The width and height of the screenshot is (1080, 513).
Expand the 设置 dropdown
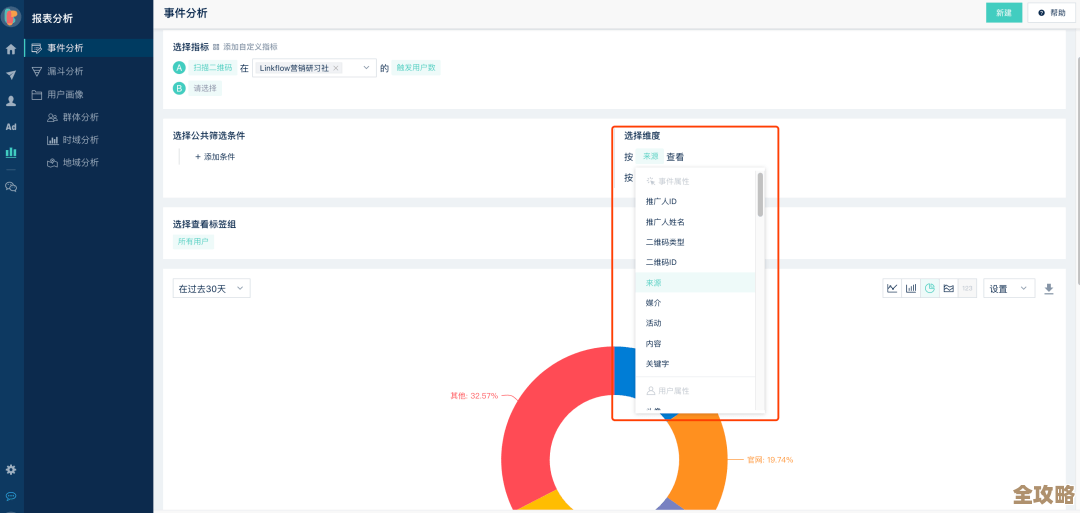[1008, 288]
